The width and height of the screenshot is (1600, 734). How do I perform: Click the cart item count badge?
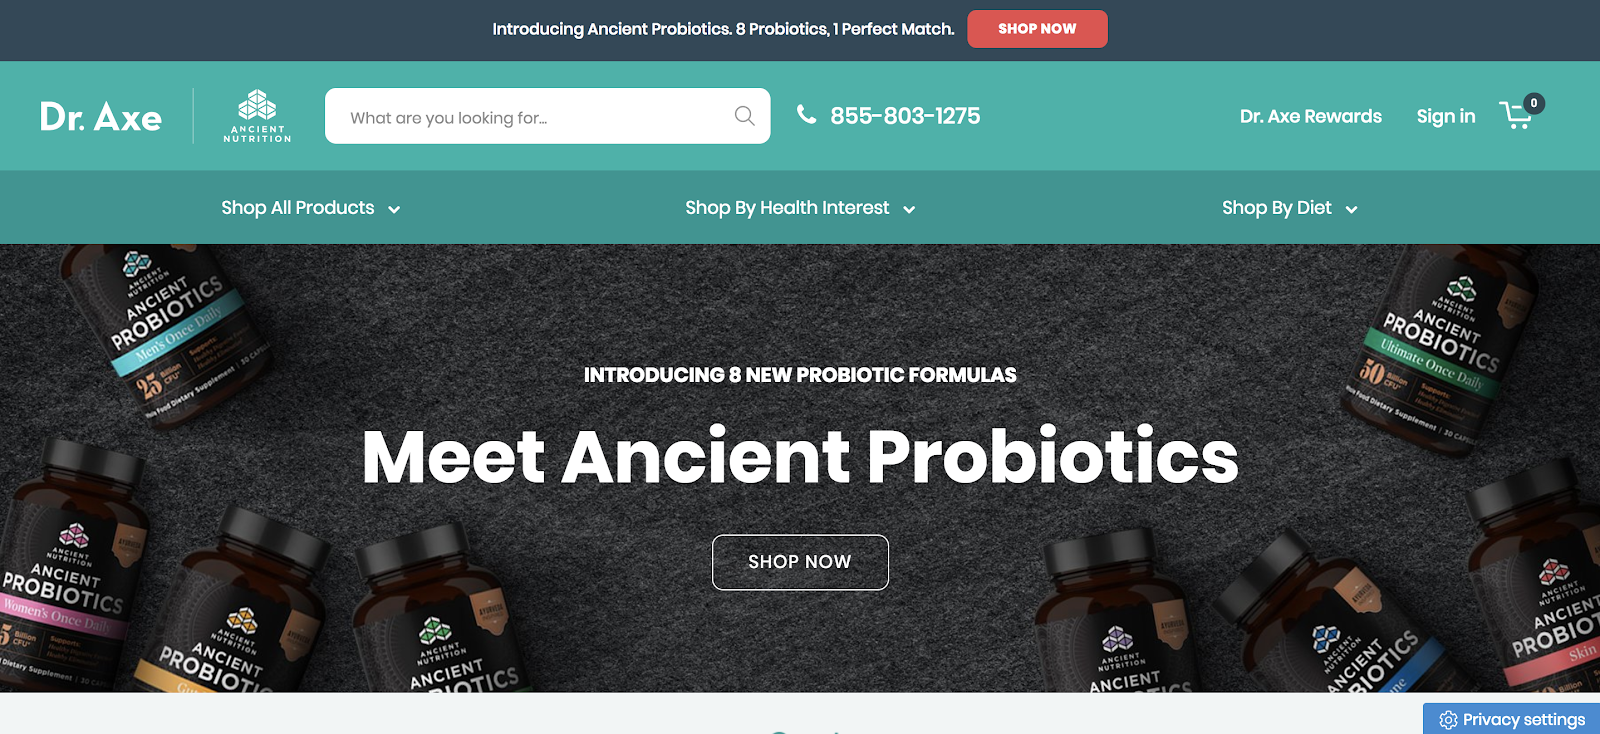(x=1534, y=103)
